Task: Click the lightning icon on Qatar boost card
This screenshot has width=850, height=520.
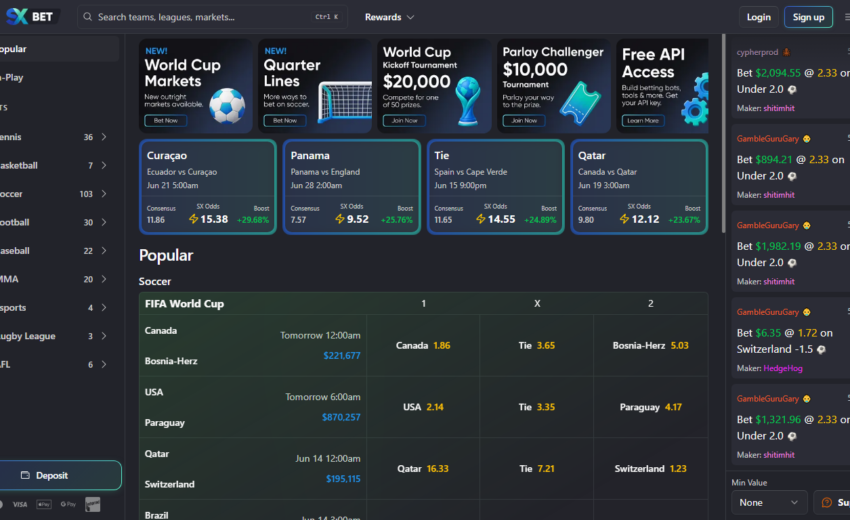Action: pos(624,219)
